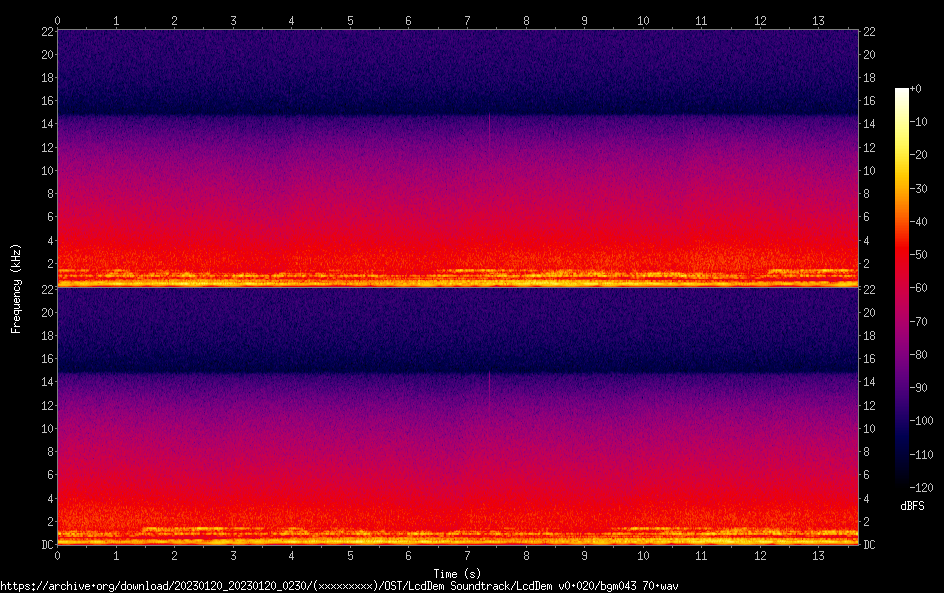Click the 12 kHz right-axis label of the upper channel
Screen dimensions: 944x593
tap(870, 147)
